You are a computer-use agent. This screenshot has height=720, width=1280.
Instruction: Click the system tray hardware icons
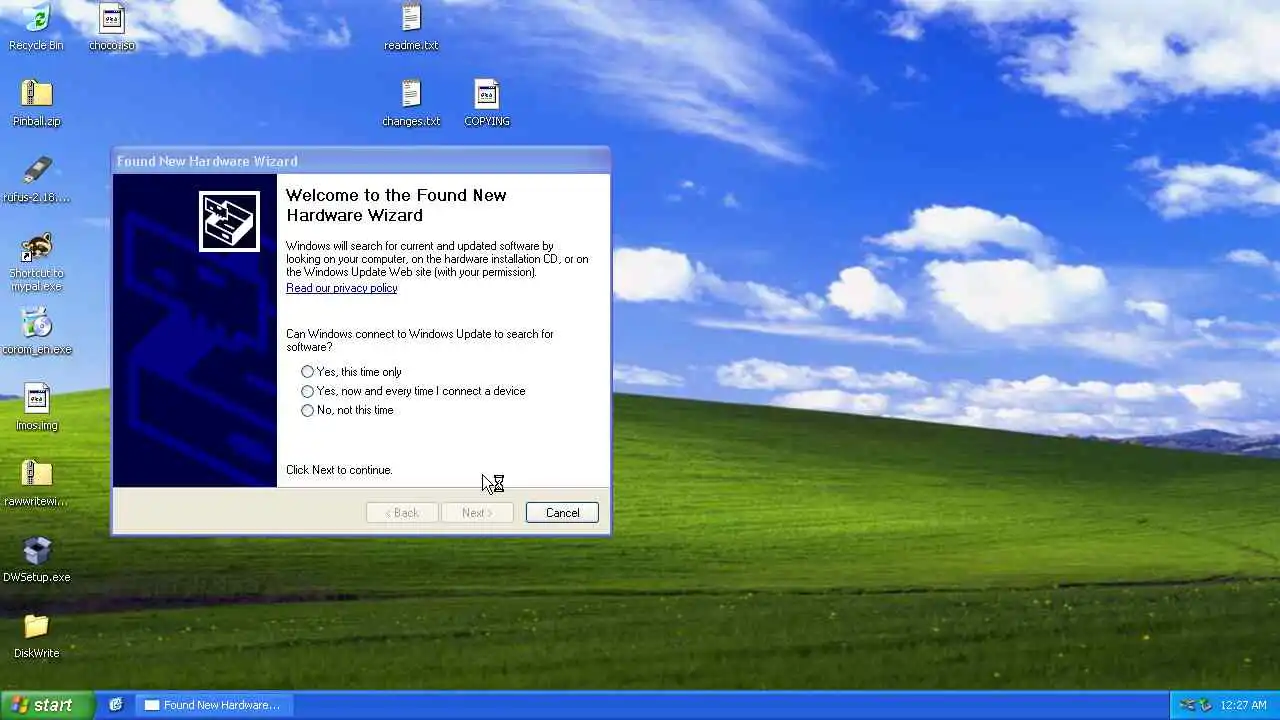pyautogui.click(x=1194, y=705)
